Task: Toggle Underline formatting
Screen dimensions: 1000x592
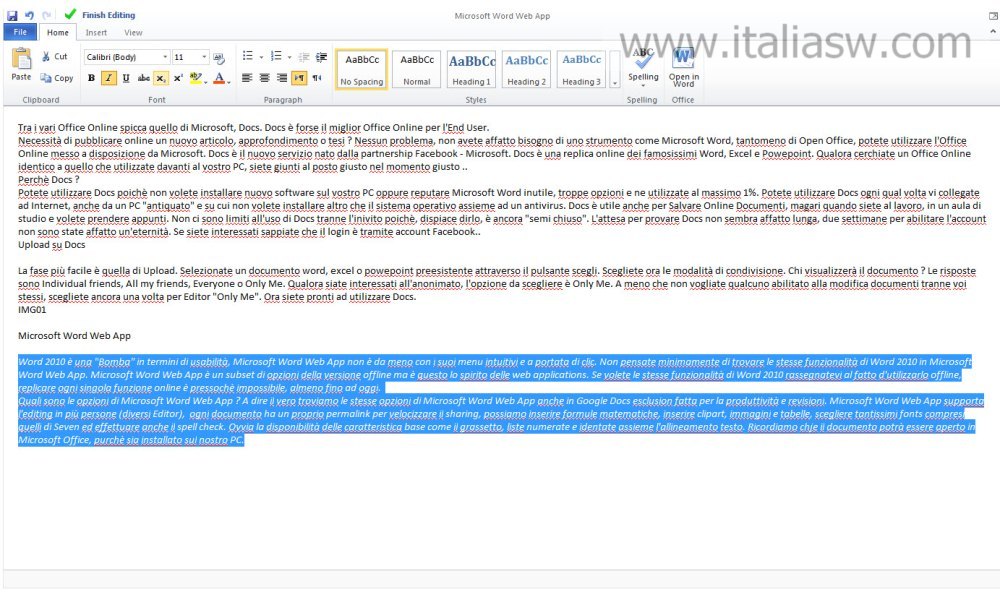Action: point(126,78)
